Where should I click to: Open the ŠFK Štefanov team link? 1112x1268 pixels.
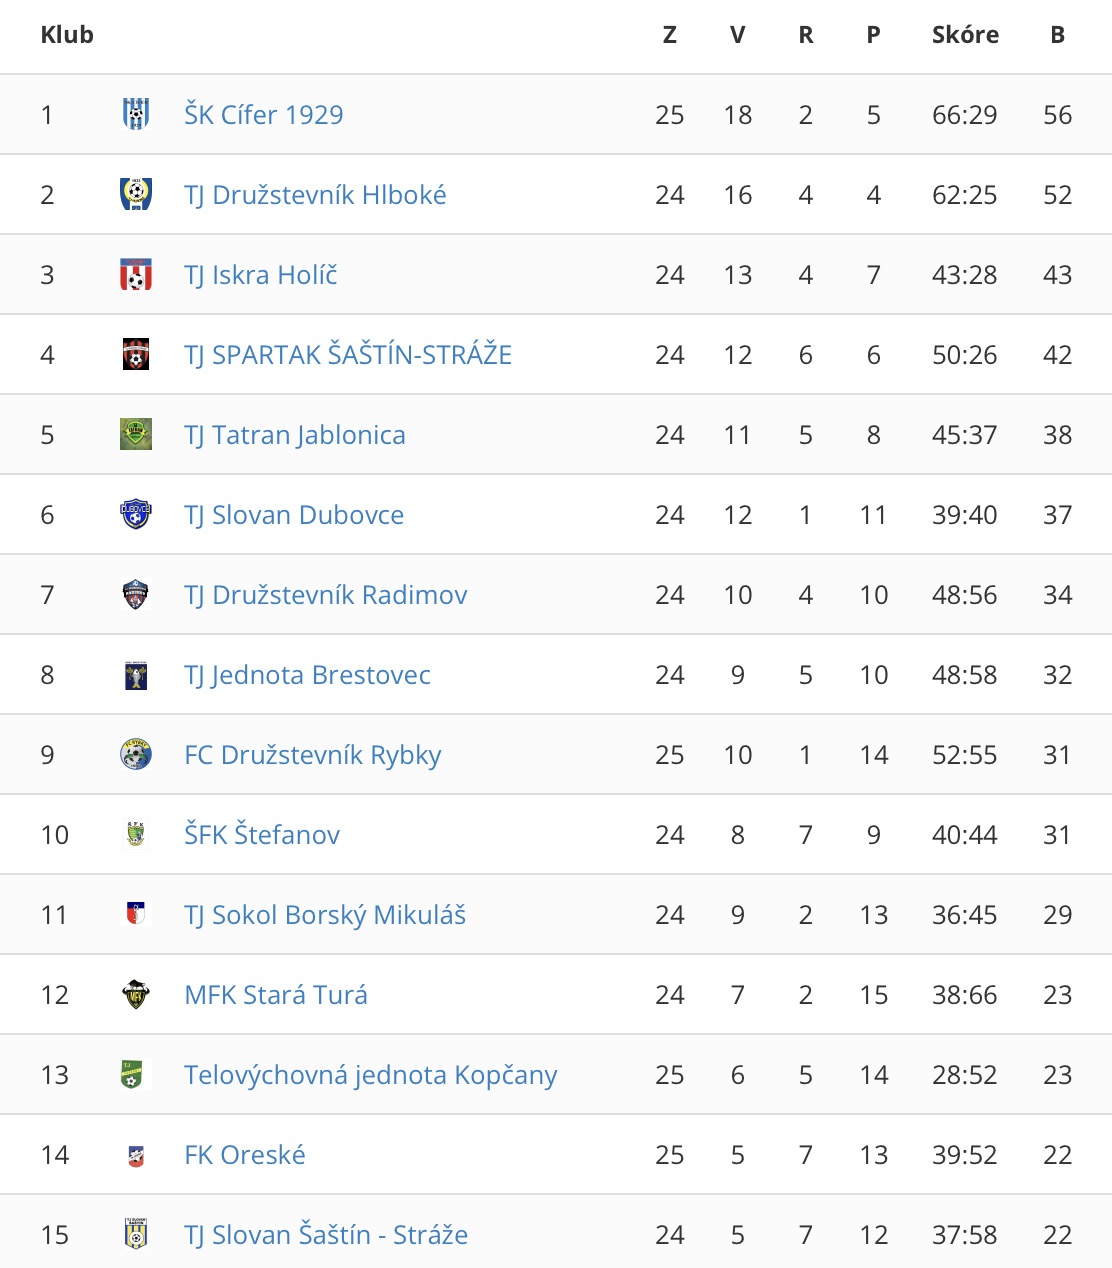[262, 835]
